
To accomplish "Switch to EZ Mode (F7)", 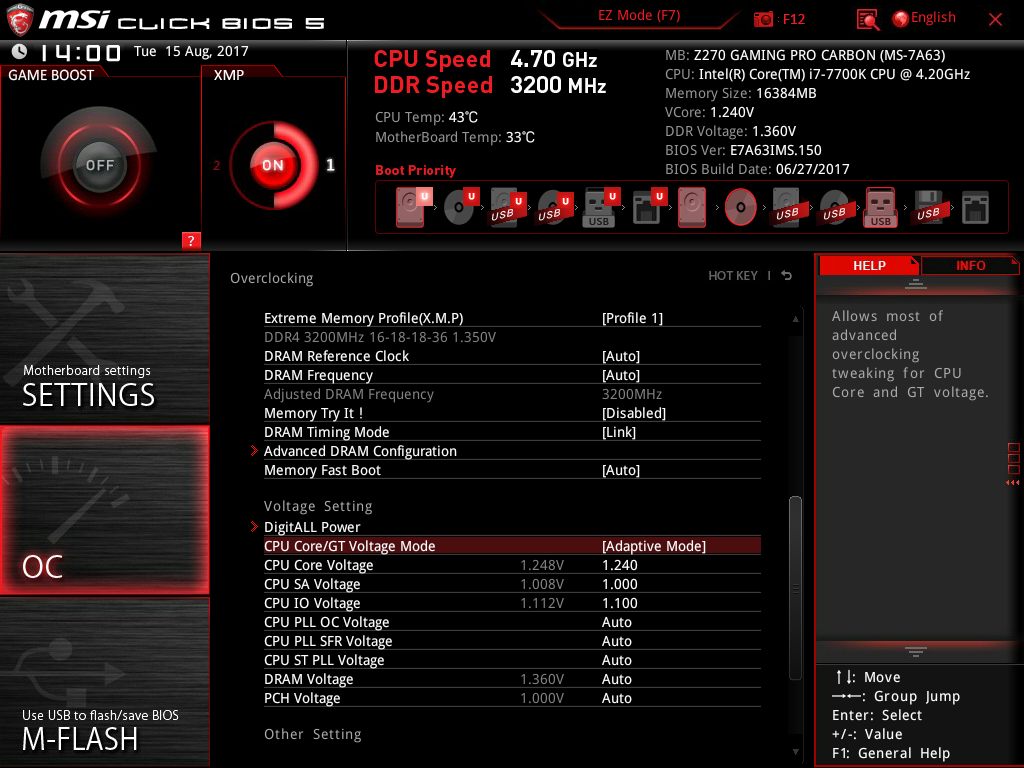I will pos(639,16).
